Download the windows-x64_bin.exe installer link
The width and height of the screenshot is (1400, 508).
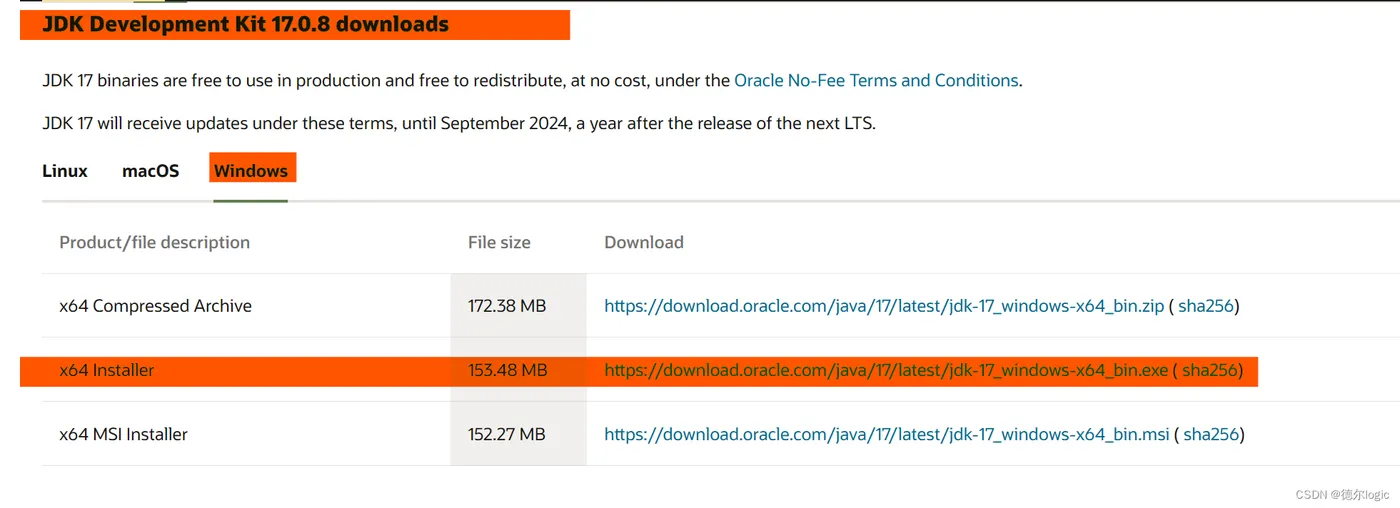(886, 370)
